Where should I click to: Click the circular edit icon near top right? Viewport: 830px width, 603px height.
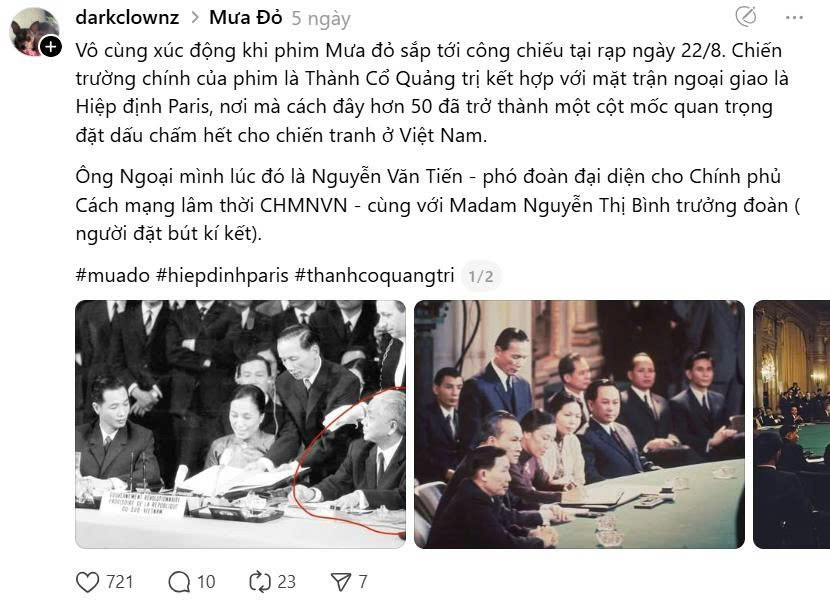(x=746, y=17)
